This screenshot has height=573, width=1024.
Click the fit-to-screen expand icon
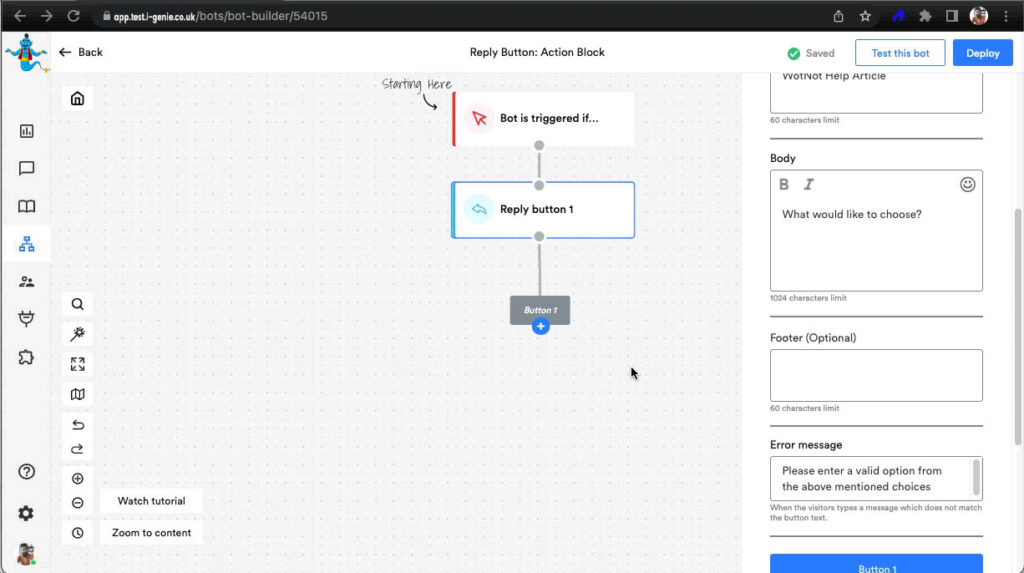[77, 364]
